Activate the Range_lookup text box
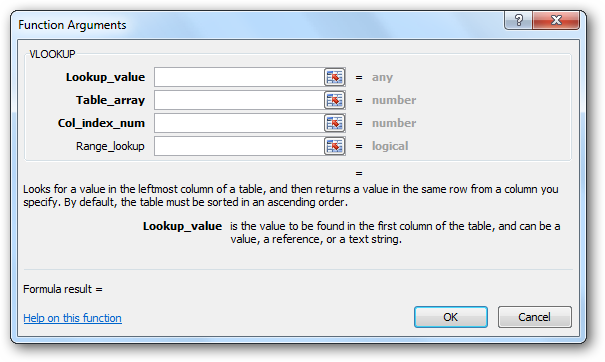Image resolution: width=605 pixels, height=362 pixels. point(239,146)
